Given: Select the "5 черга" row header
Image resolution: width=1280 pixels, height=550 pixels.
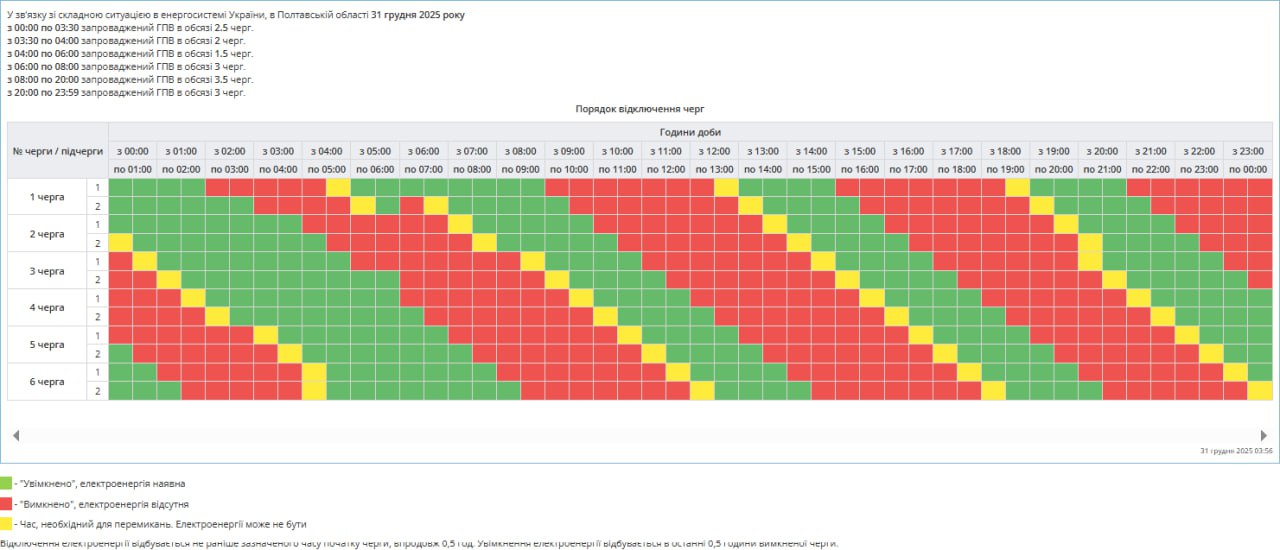Looking at the screenshot, I should click(x=47, y=345).
